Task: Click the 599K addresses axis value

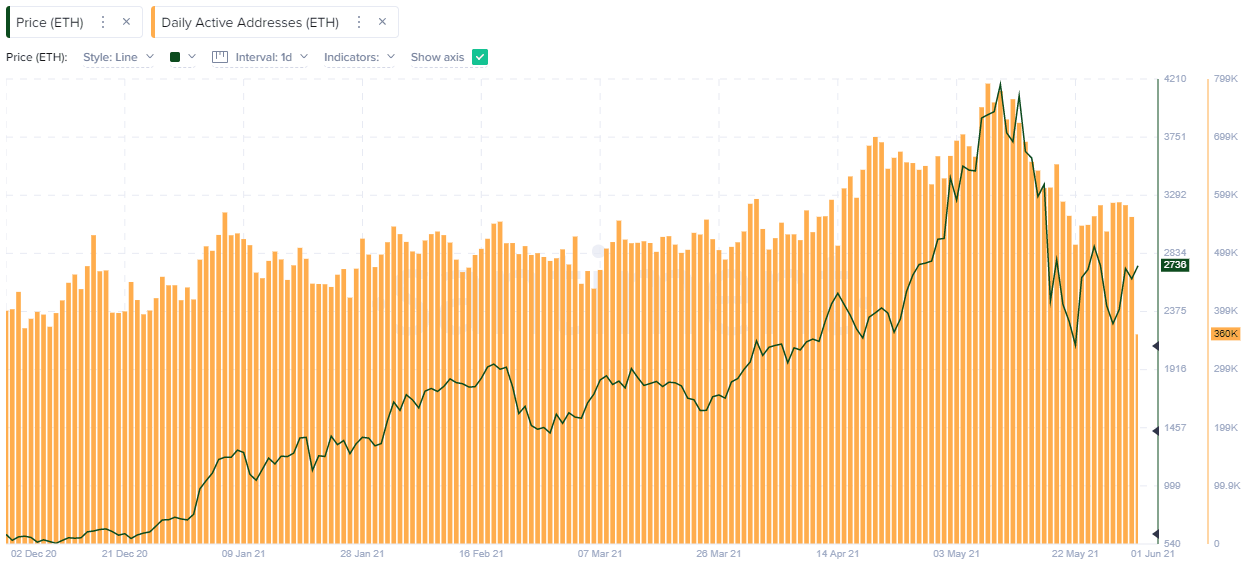Action: [x=1226, y=194]
